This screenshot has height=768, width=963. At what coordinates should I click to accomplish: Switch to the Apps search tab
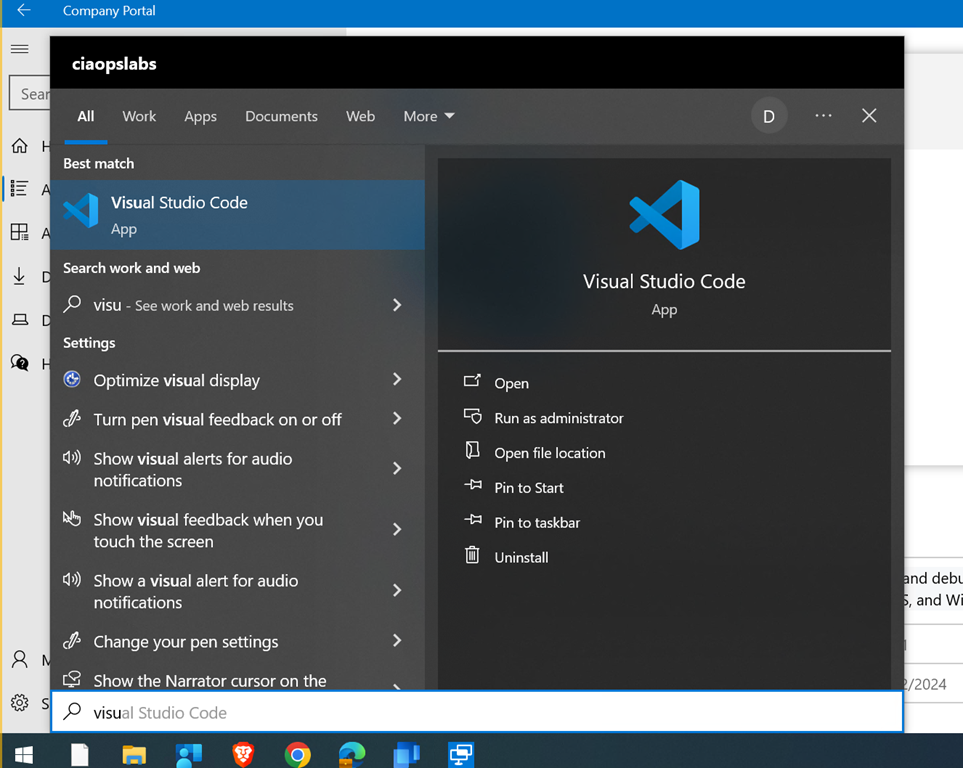point(200,116)
